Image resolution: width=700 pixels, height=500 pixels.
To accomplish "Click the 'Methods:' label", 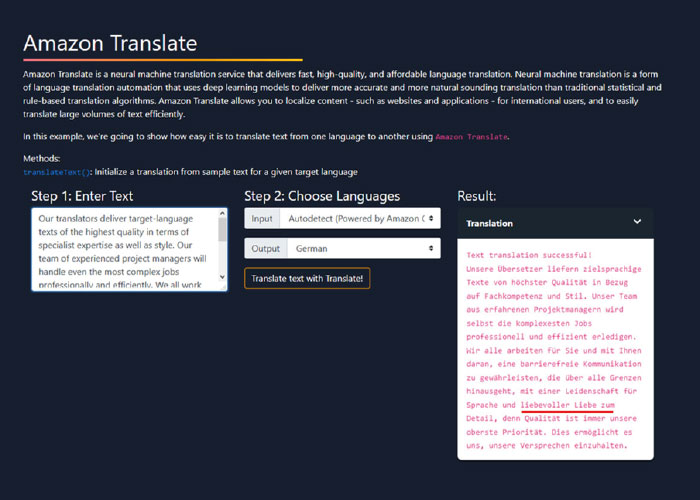I will click(42, 158).
